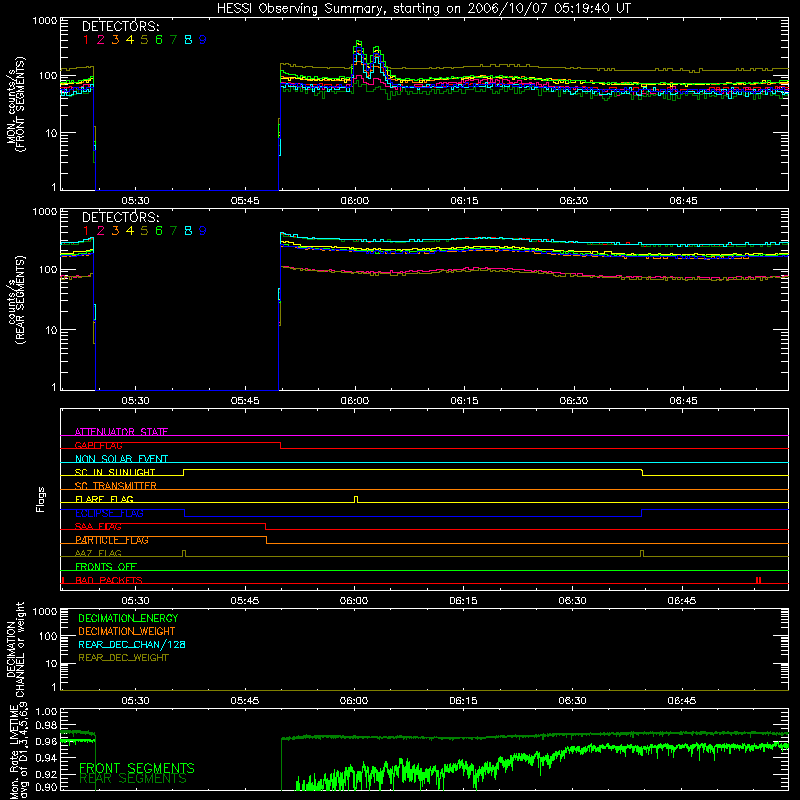Image resolution: width=800 pixels, height=800 pixels.
Task: Click the REAR SEGMENTS livetime legend label
Action: point(133,779)
